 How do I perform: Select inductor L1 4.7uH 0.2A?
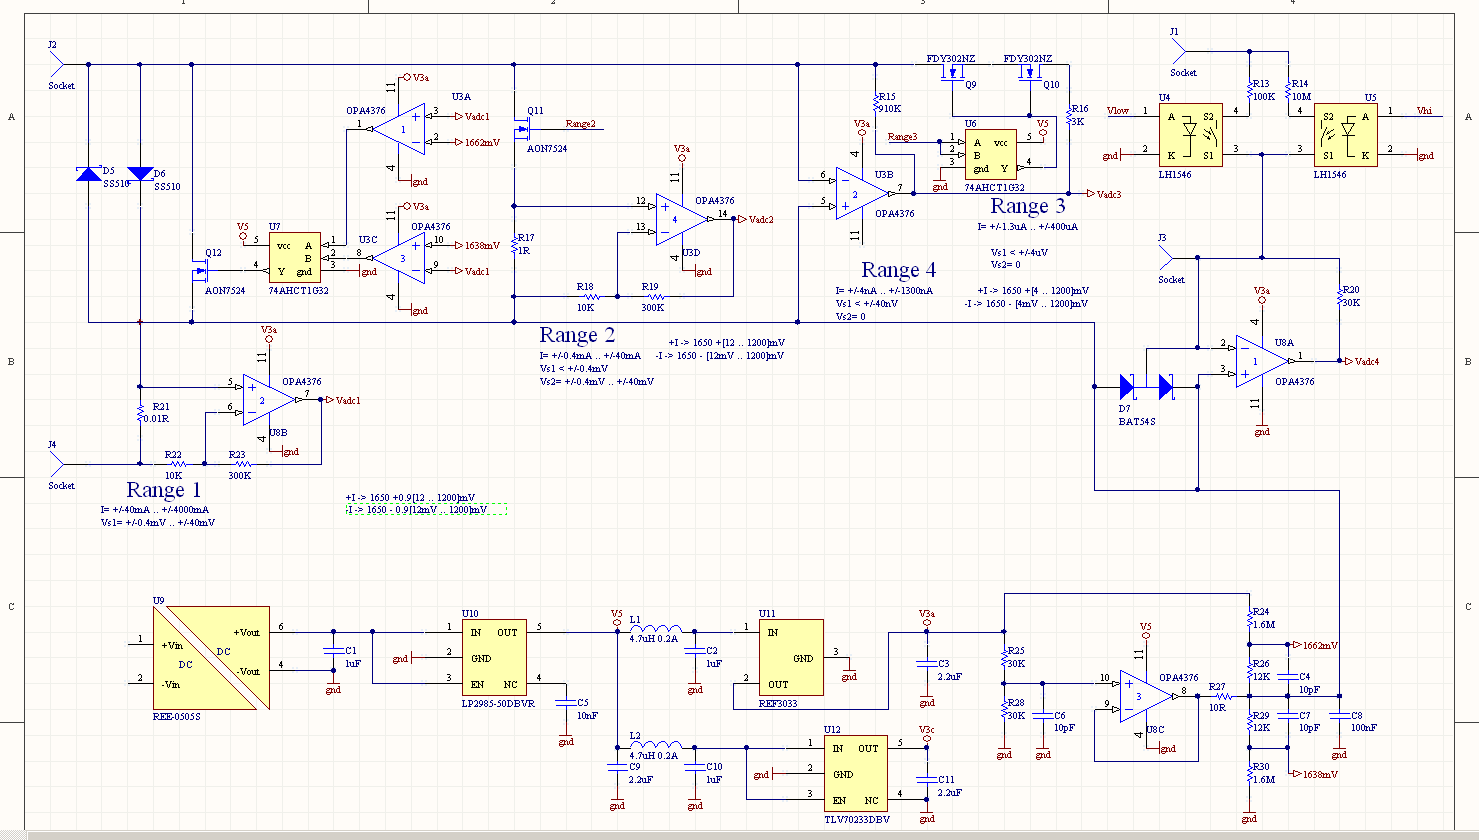(x=655, y=629)
